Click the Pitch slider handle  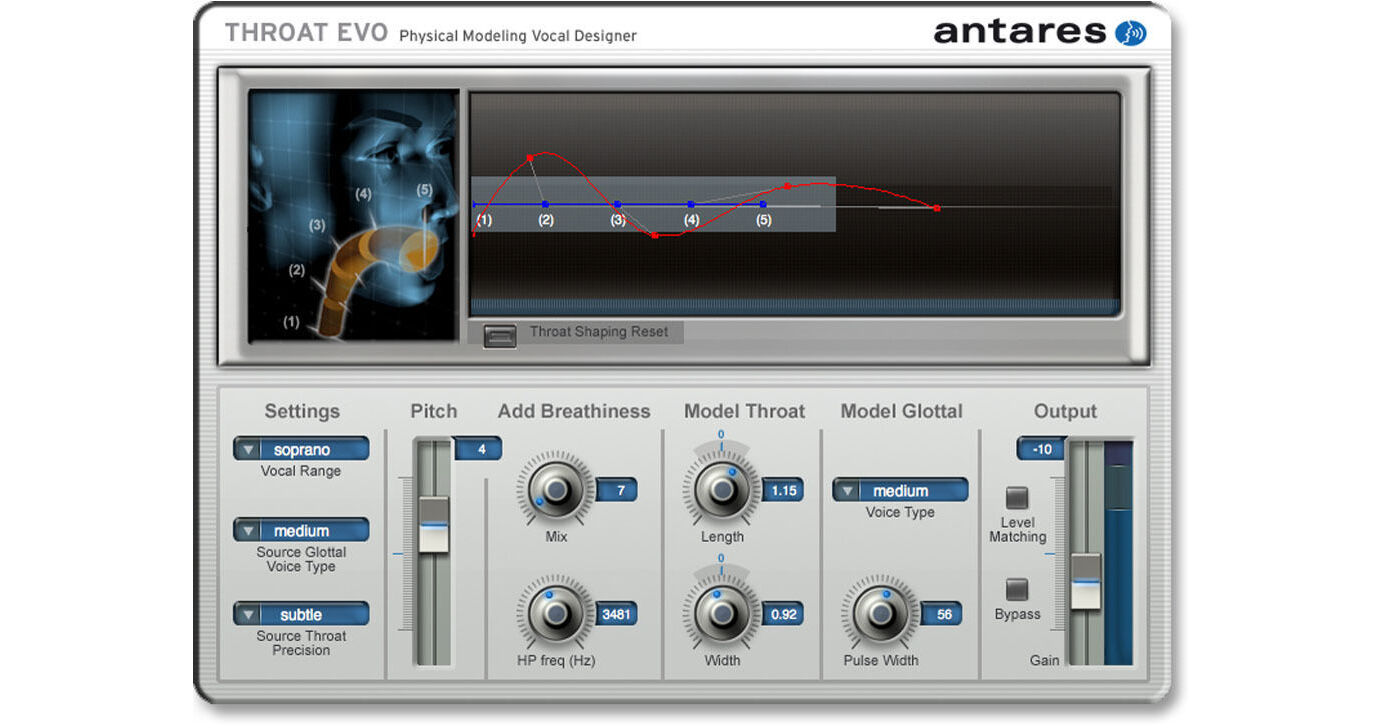[x=434, y=524]
